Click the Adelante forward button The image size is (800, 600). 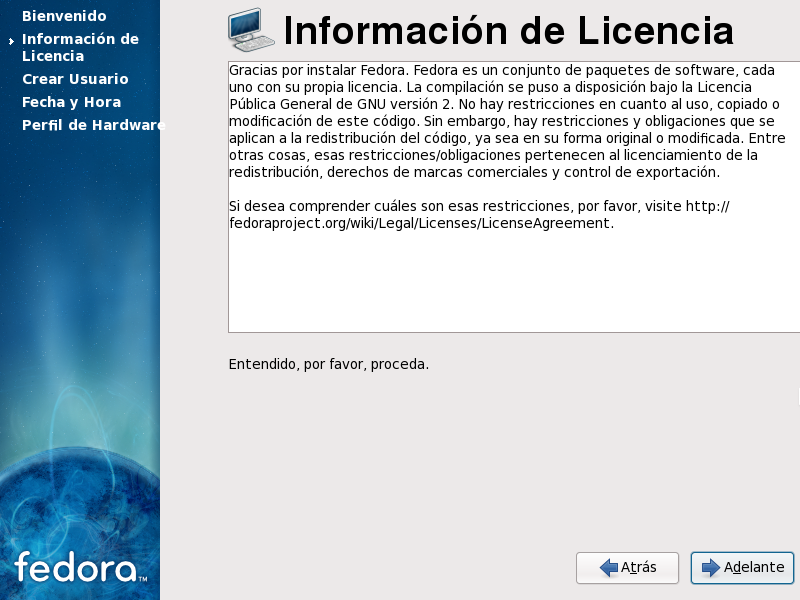point(742,567)
